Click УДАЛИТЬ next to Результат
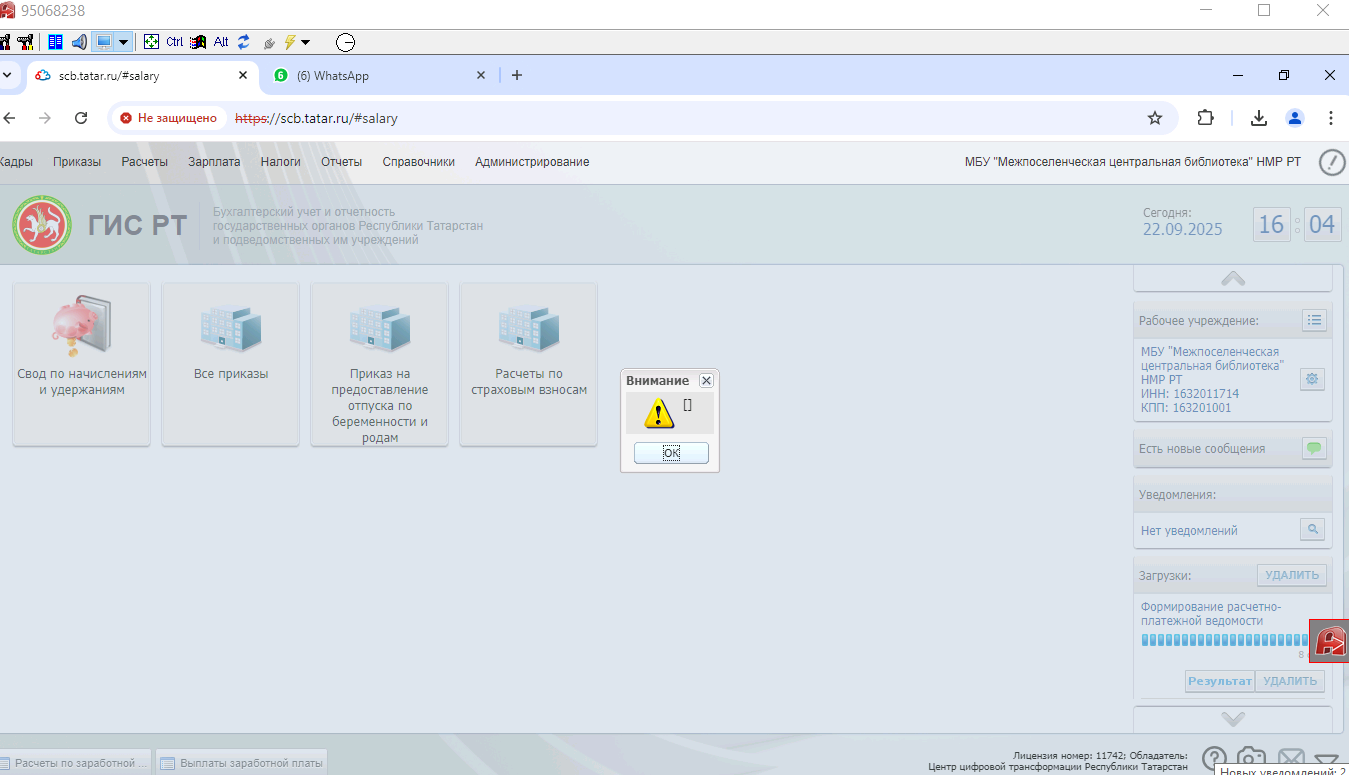This screenshot has height=775, width=1349. click(x=1290, y=681)
